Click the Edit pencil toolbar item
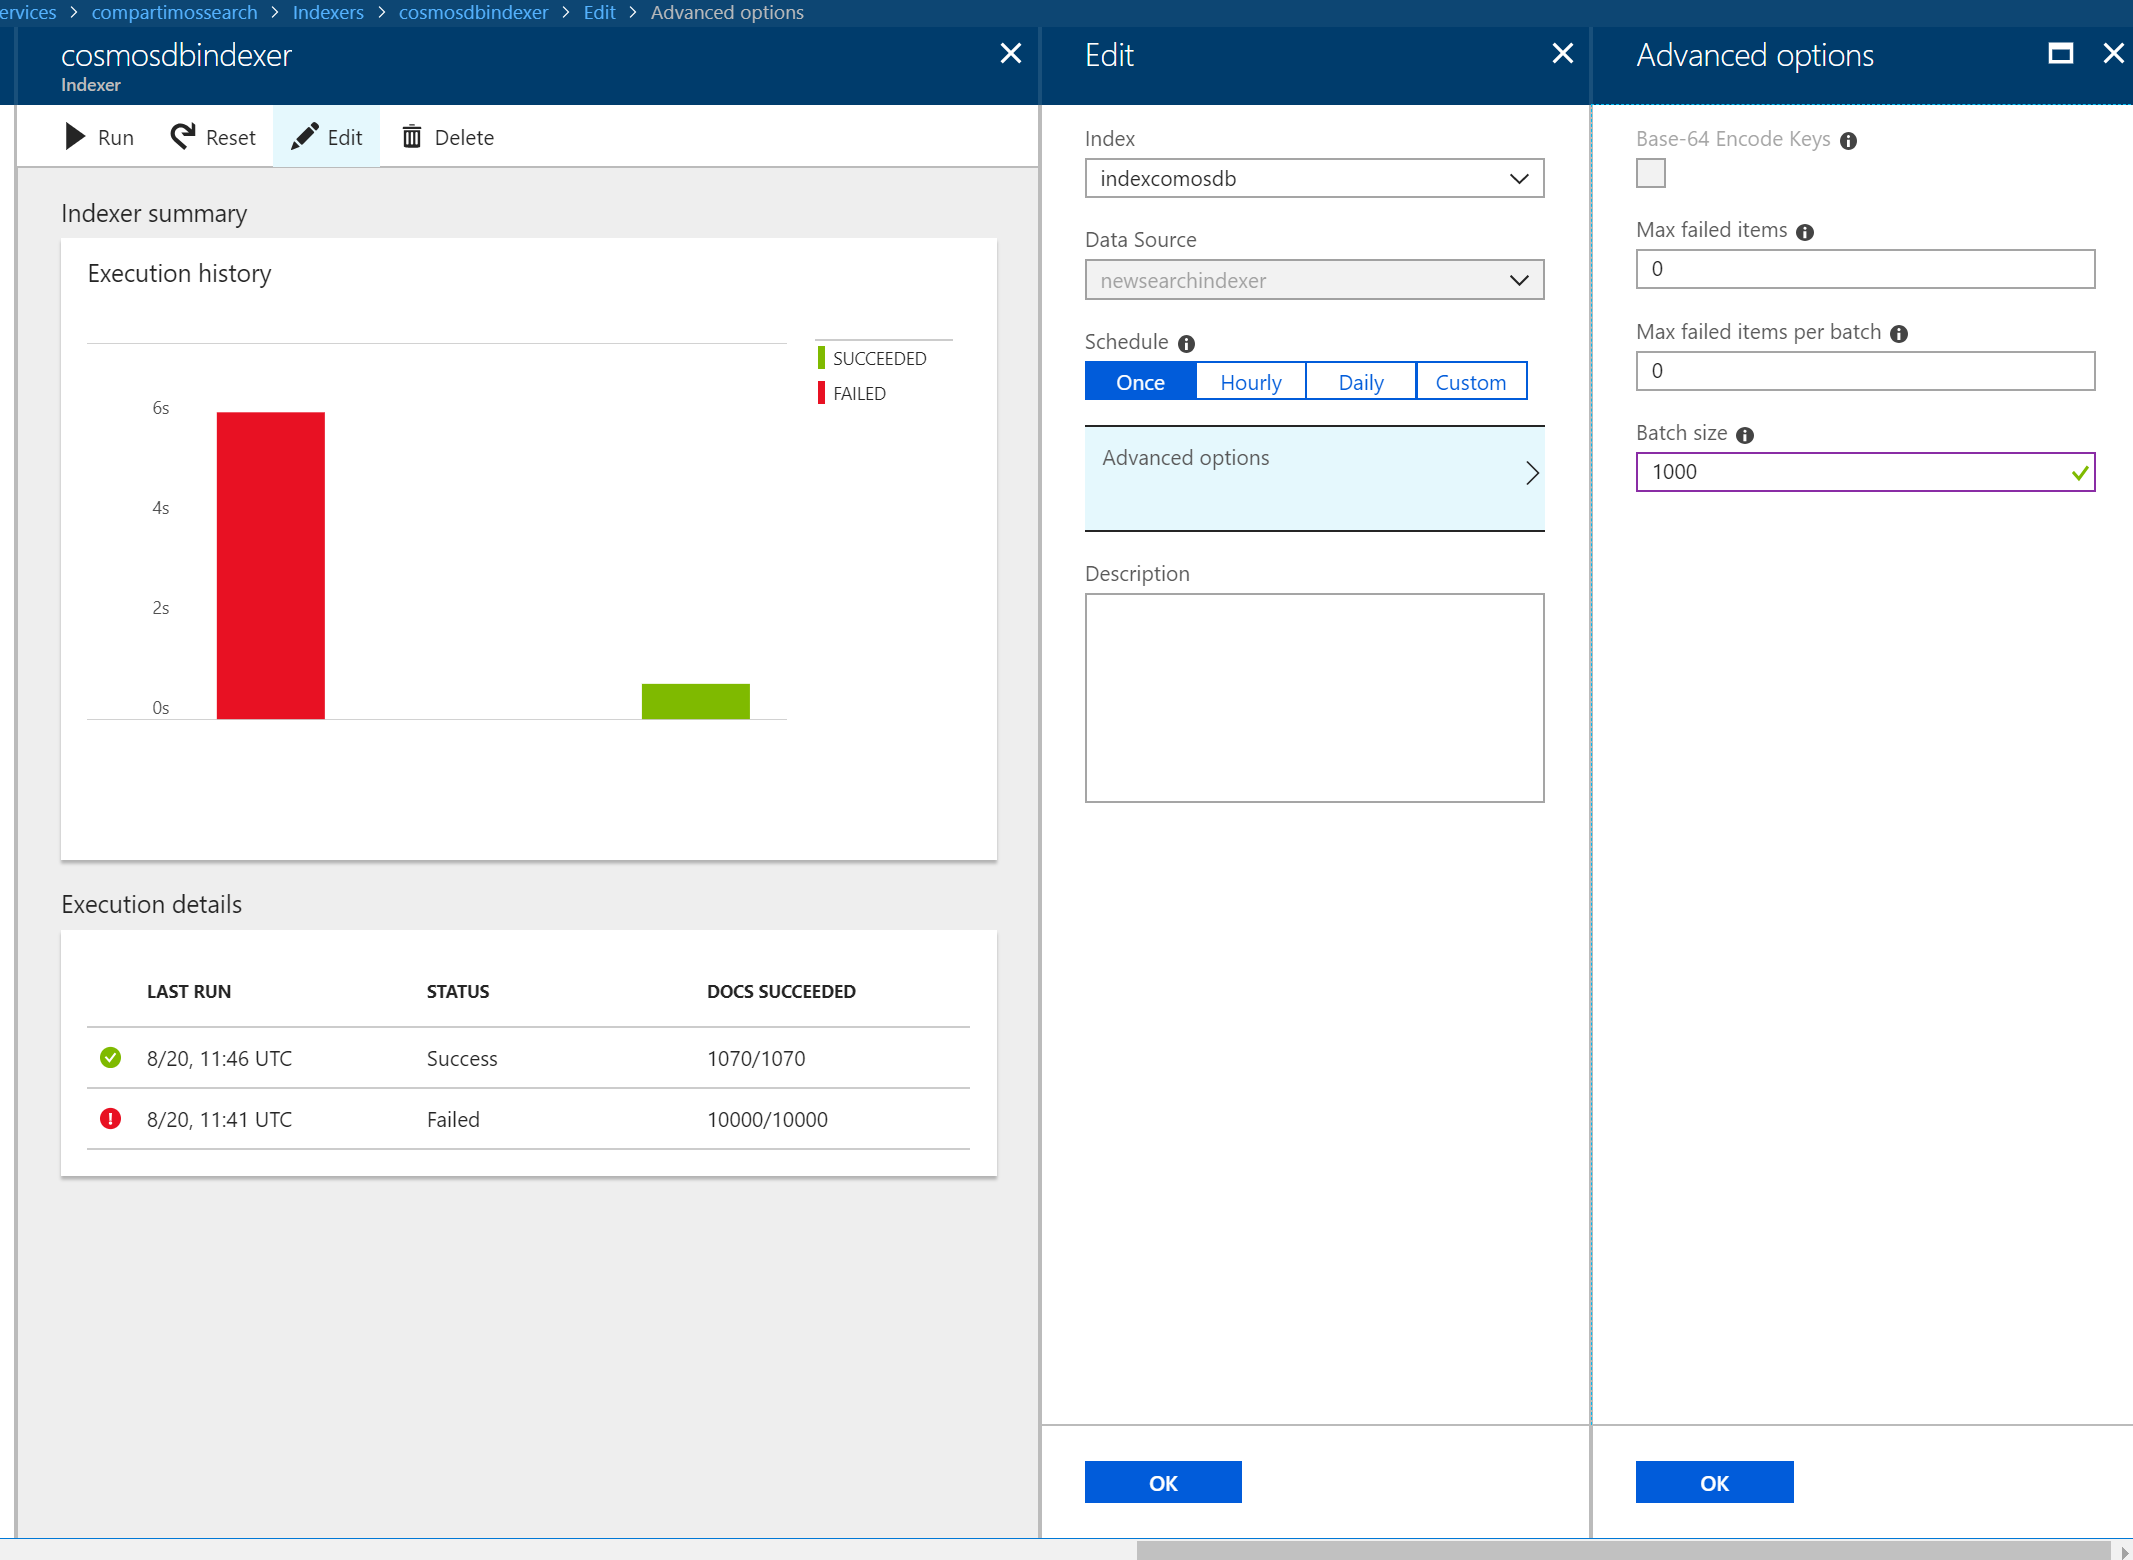2133x1560 pixels. [x=326, y=137]
